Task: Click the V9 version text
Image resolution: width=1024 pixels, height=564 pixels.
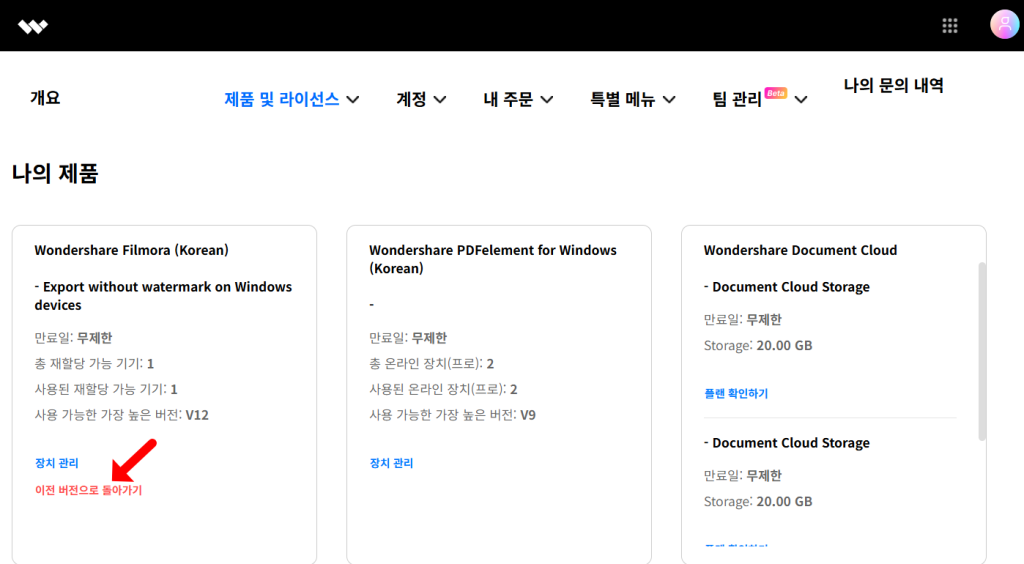Action: pos(528,415)
